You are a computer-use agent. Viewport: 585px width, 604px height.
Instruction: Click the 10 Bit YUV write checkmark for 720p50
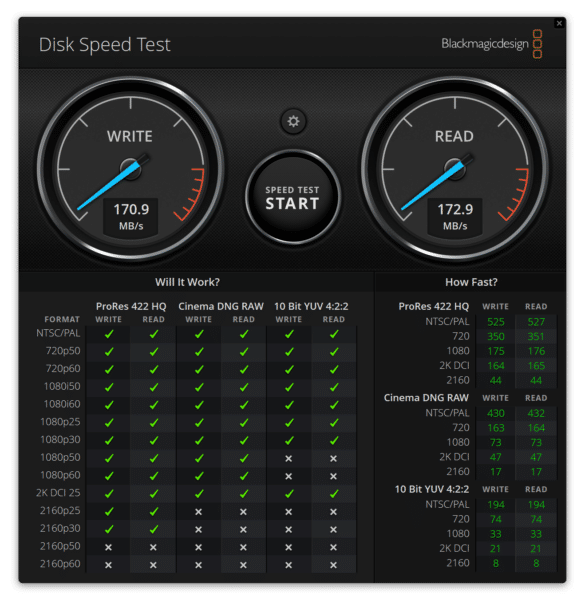[x=289, y=352]
